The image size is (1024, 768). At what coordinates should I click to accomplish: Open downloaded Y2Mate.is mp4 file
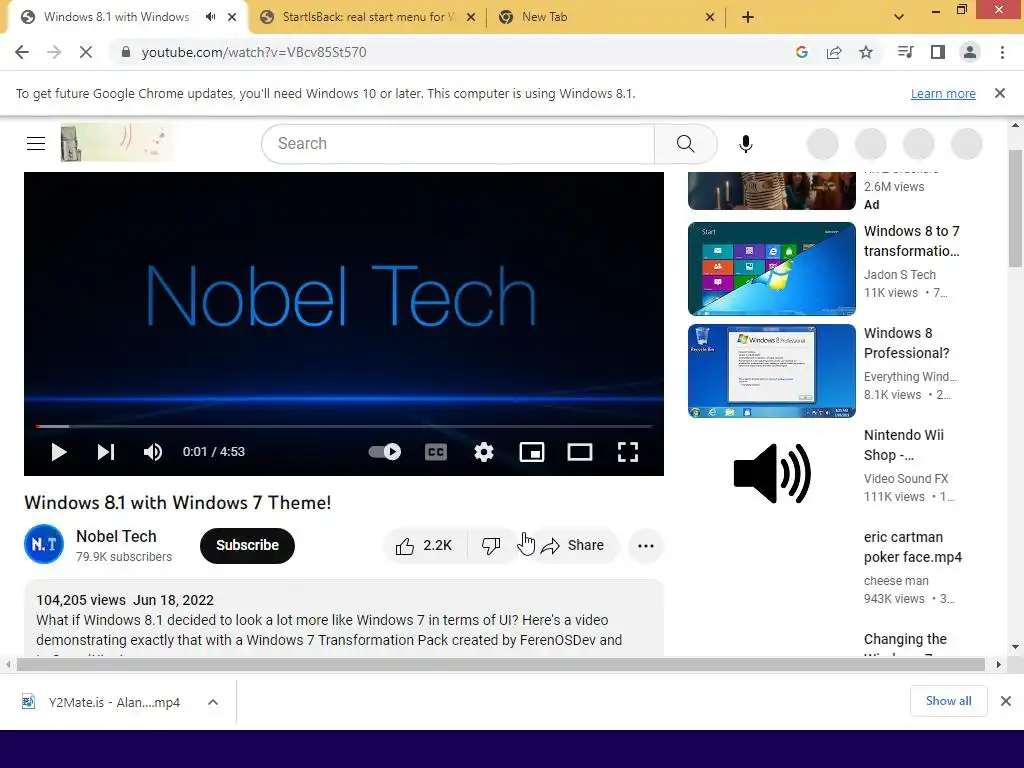(101, 703)
